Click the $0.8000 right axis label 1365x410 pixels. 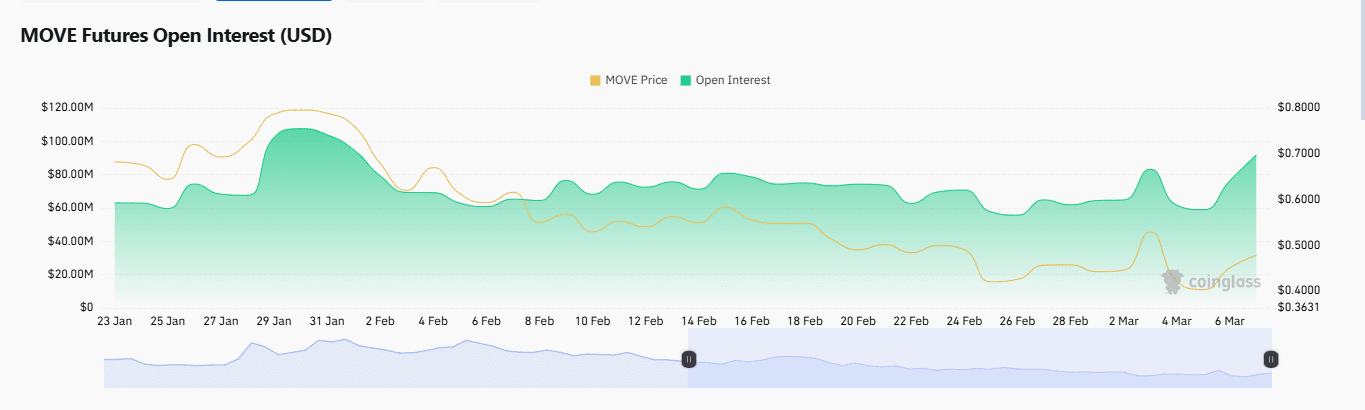[1298, 108]
